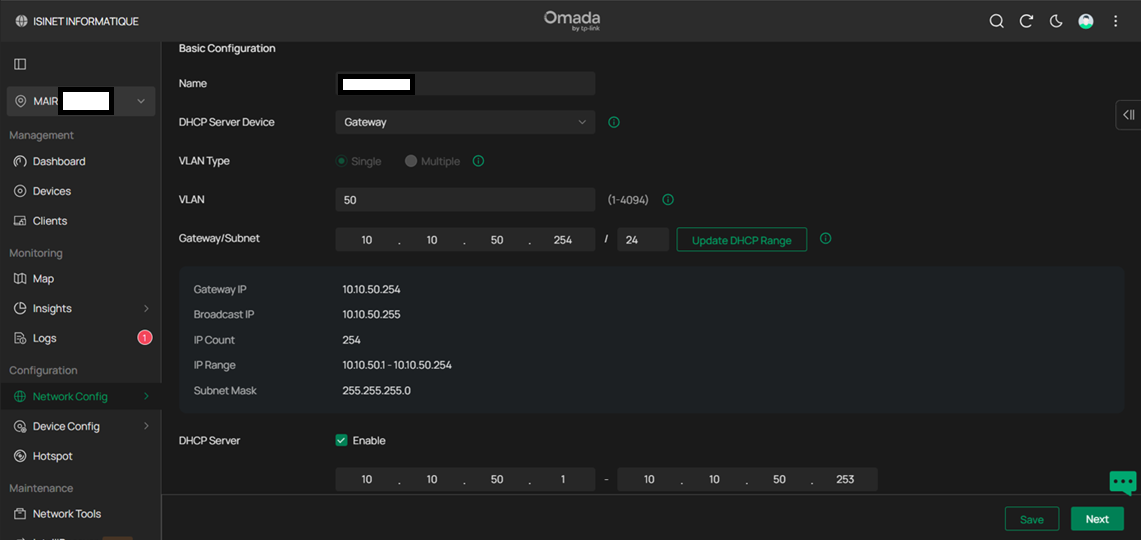Screen dimensions: 1141x540
Task: Click the Omada by tp-link logo
Action: pos(572,20)
